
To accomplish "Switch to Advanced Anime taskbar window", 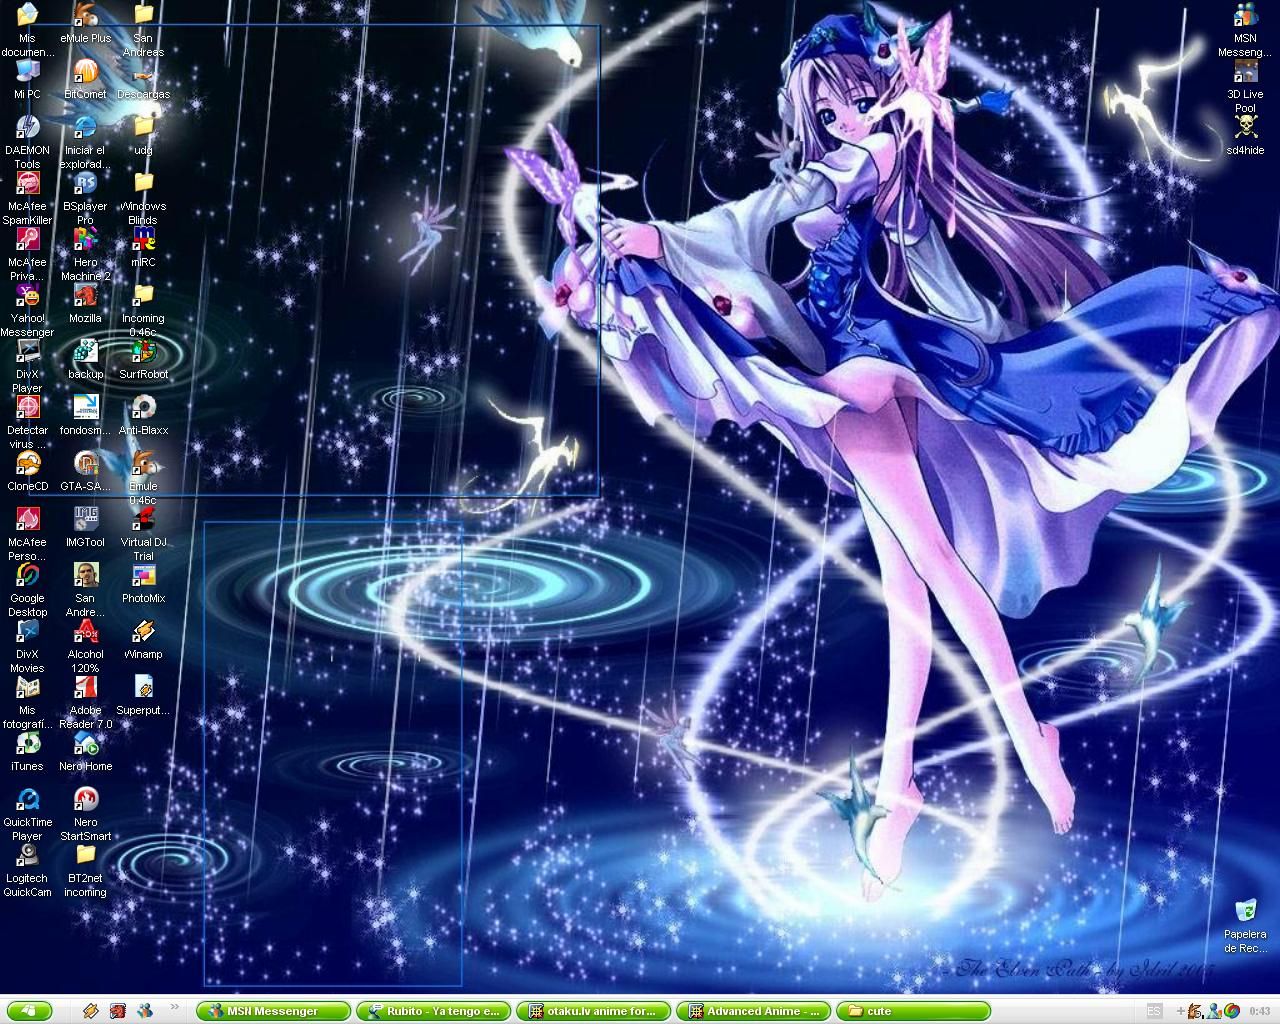I will coord(754,1011).
